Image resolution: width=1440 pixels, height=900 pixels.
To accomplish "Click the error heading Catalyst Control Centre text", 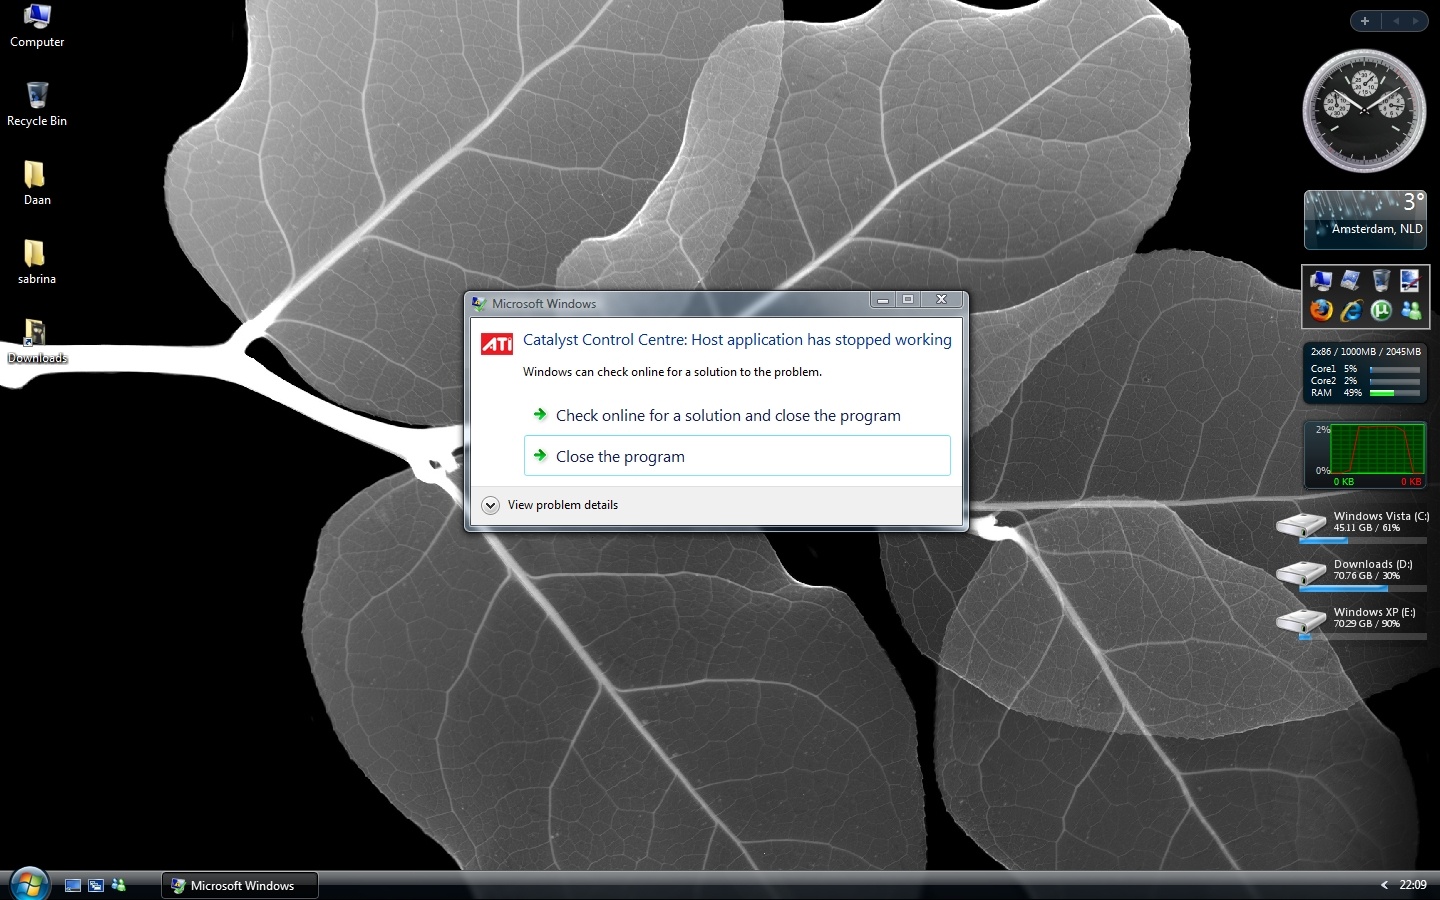I will (737, 340).
